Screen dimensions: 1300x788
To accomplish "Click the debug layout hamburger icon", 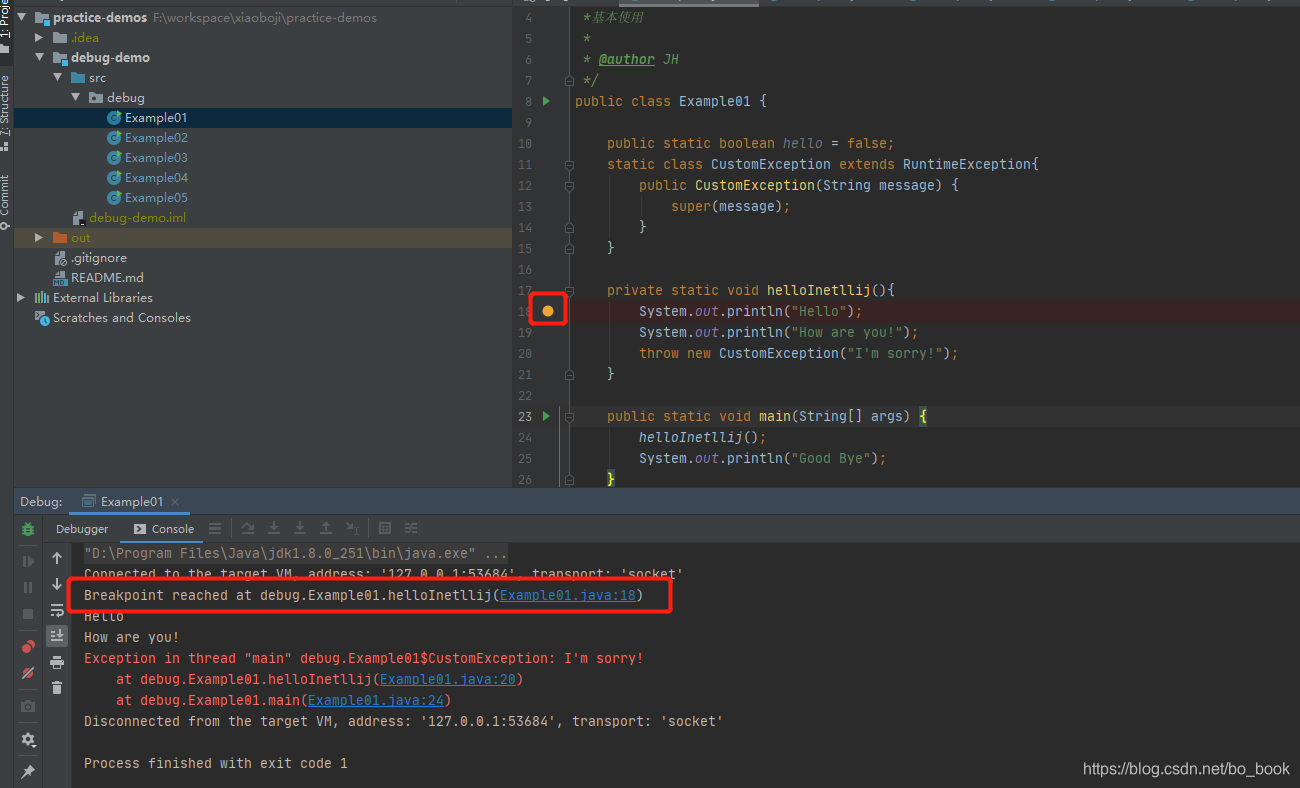I will coord(215,528).
